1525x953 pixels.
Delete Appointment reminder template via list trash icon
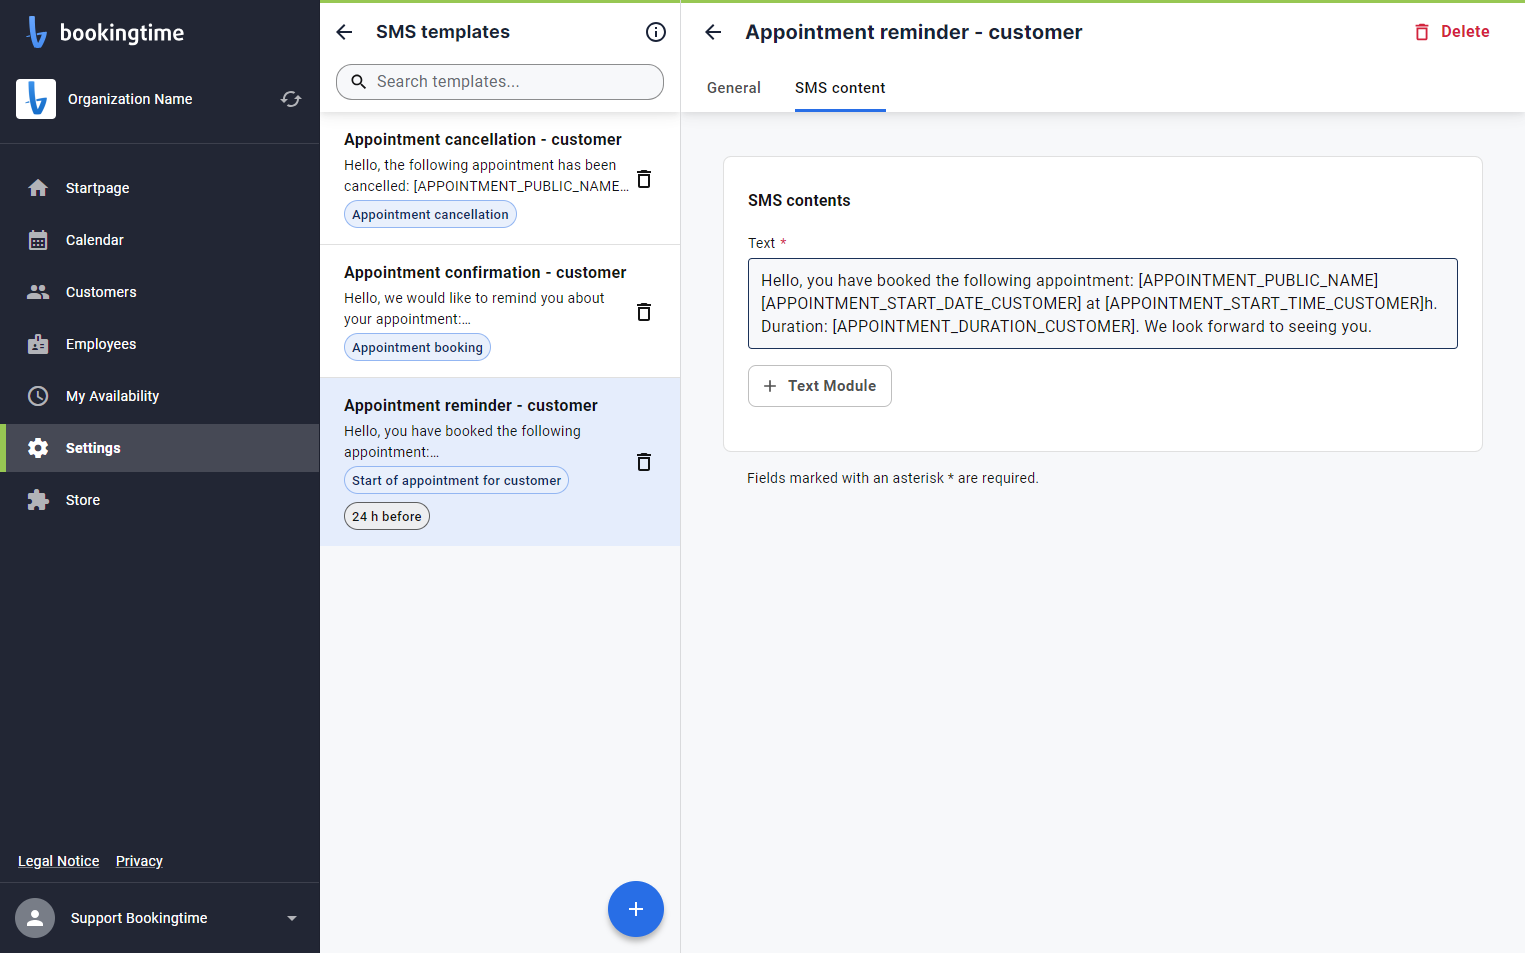[x=644, y=462]
